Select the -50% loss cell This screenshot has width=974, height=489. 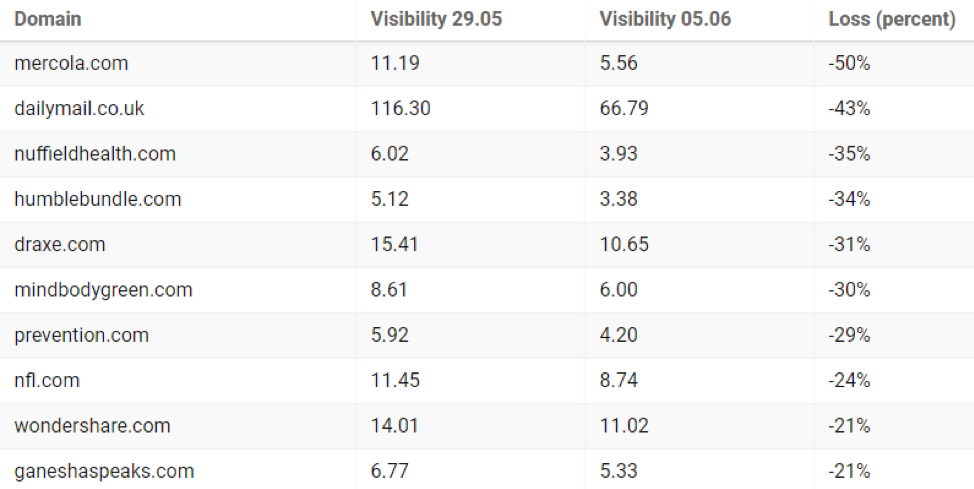[849, 63]
